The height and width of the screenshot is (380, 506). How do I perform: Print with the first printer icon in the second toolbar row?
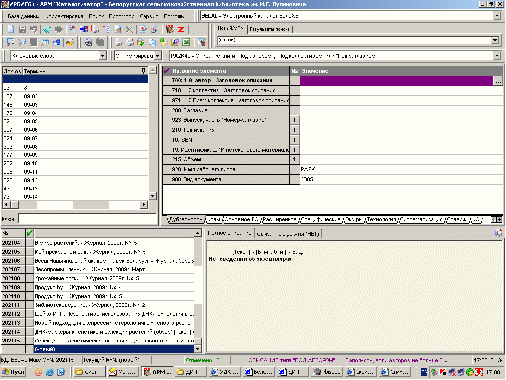(x=119, y=42)
